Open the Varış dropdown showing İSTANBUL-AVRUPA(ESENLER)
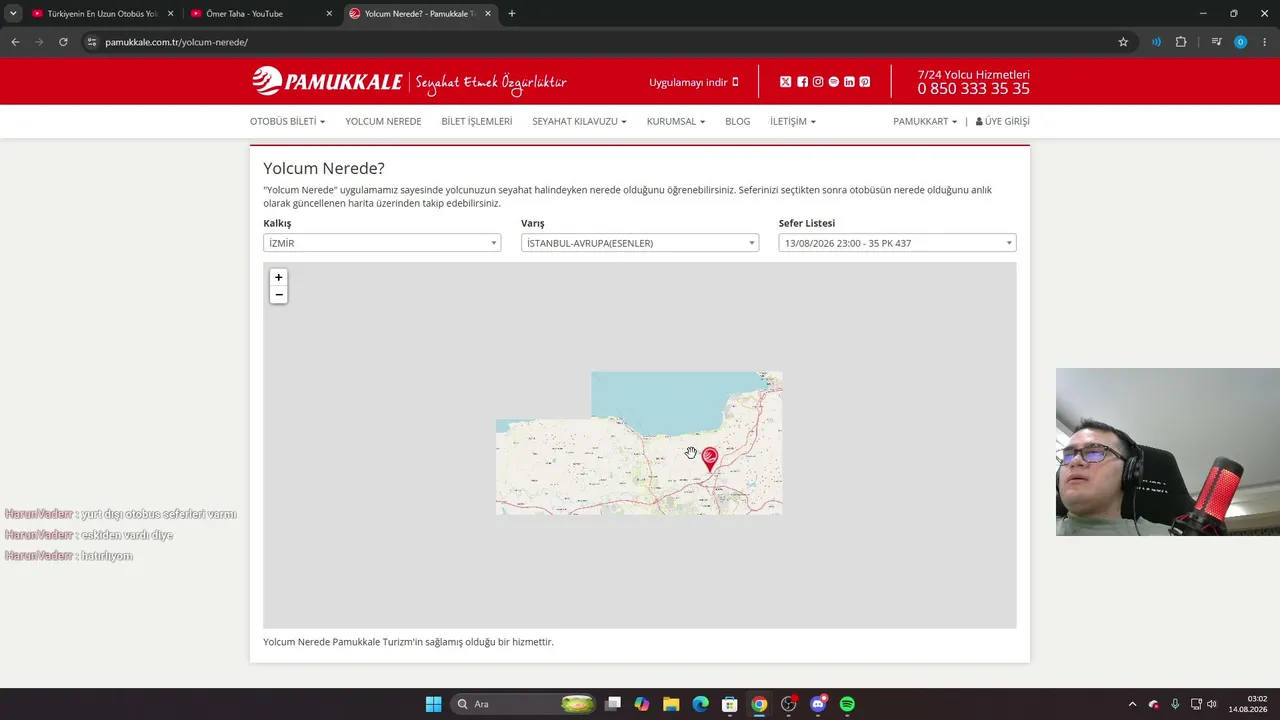 [640, 243]
